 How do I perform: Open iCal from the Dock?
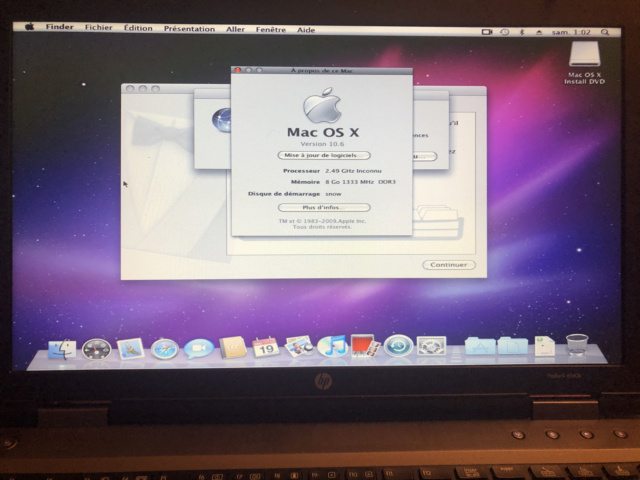[x=266, y=347]
